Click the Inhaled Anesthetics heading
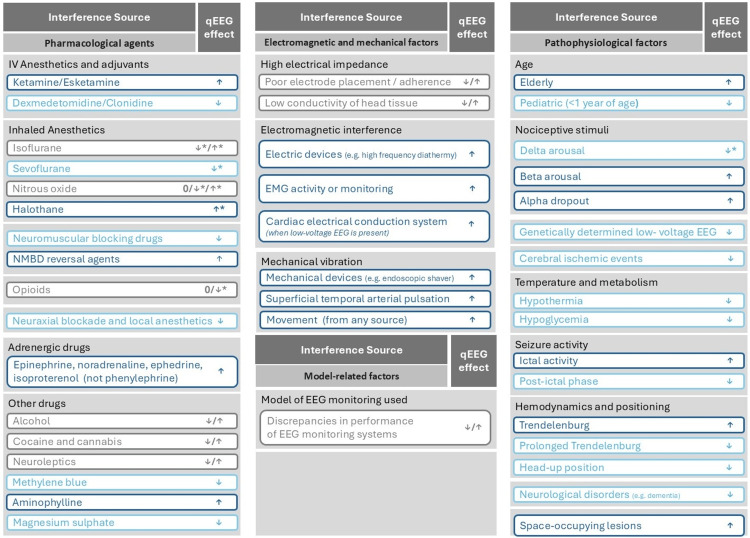The image size is (750, 538). (56, 130)
